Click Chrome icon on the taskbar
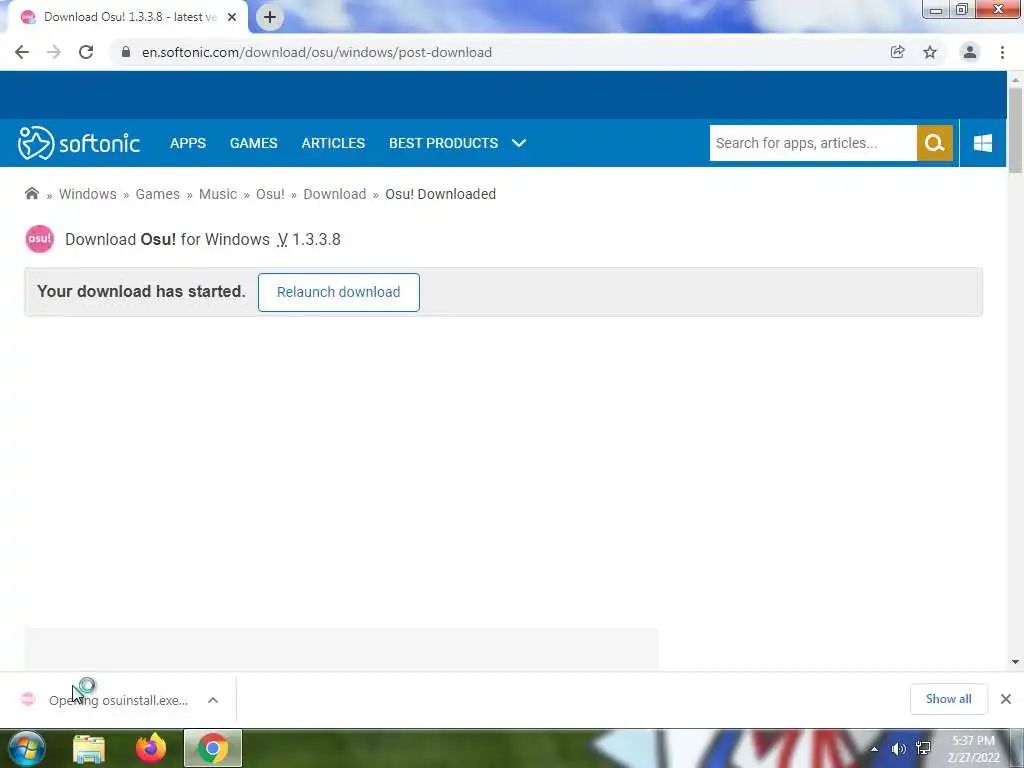The image size is (1024, 768). pyautogui.click(x=213, y=748)
